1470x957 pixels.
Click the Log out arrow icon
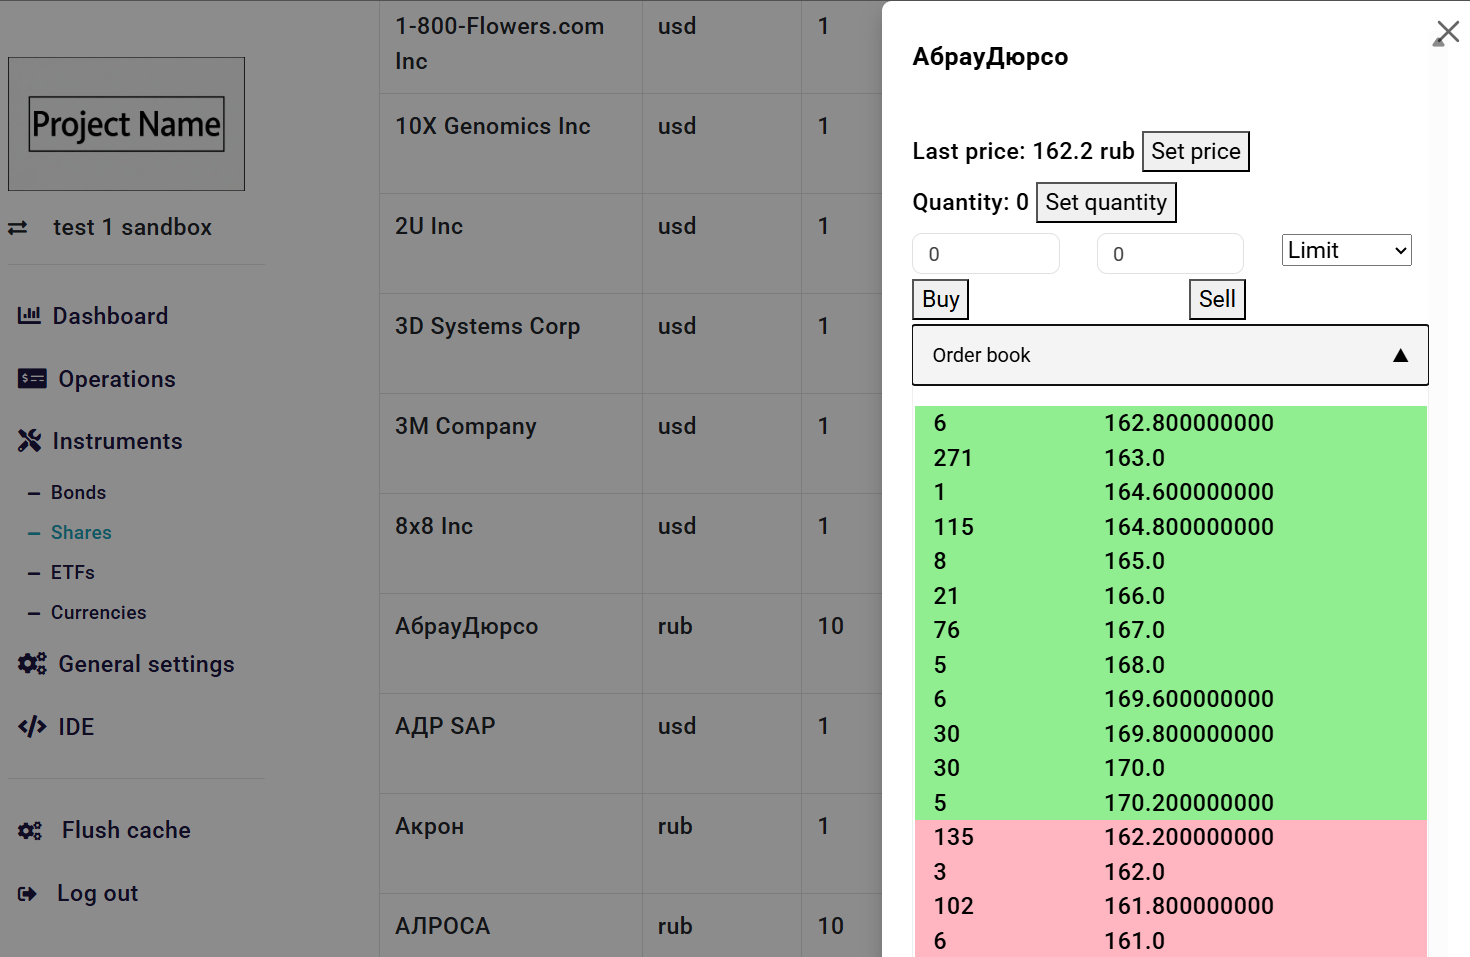(x=27, y=894)
